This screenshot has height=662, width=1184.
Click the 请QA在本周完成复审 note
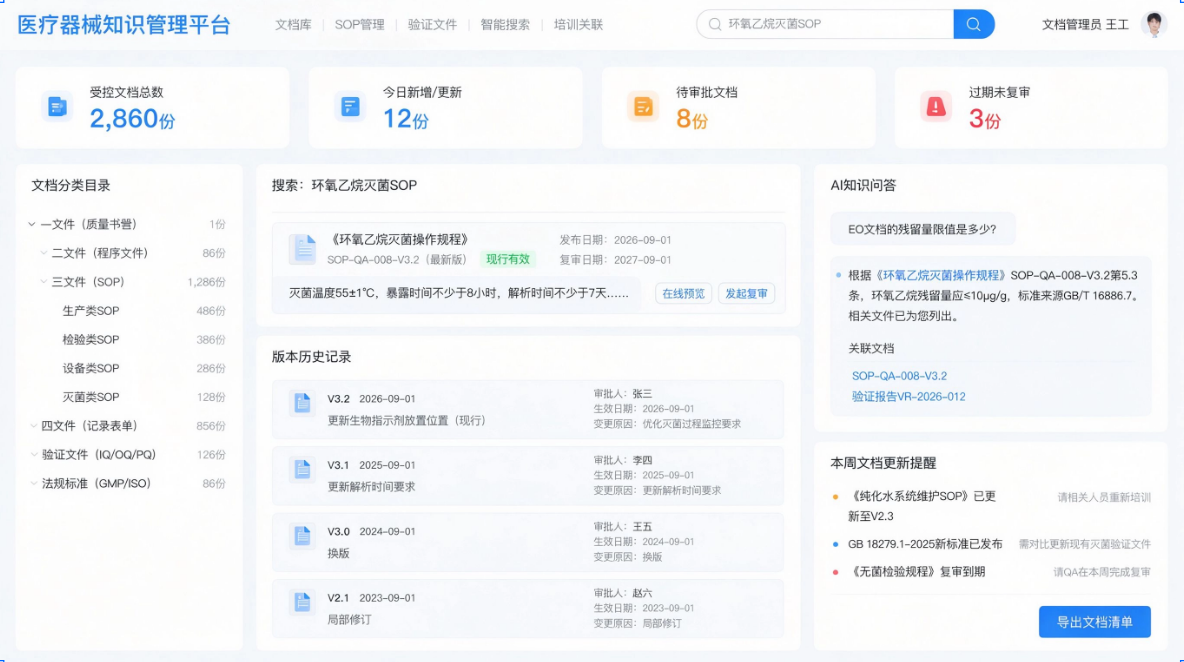coord(1102,572)
